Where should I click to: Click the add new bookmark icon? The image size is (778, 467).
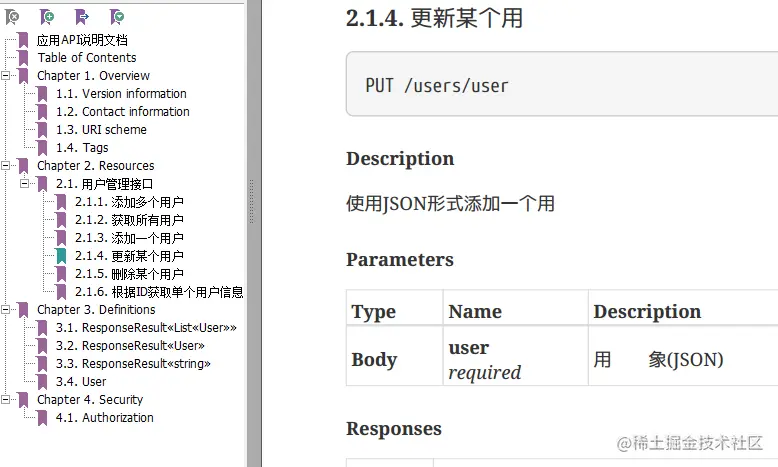tap(47, 17)
